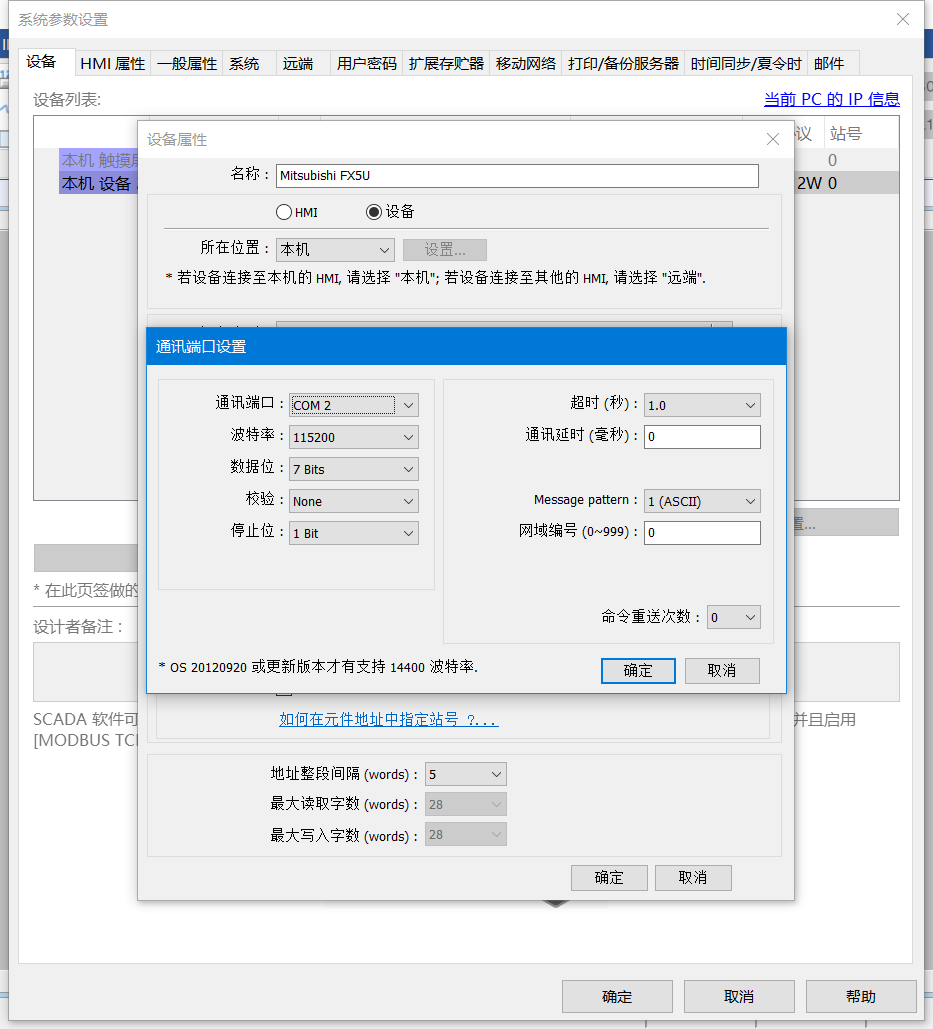Open the 停止位 1 Bit dropdown

(354, 533)
